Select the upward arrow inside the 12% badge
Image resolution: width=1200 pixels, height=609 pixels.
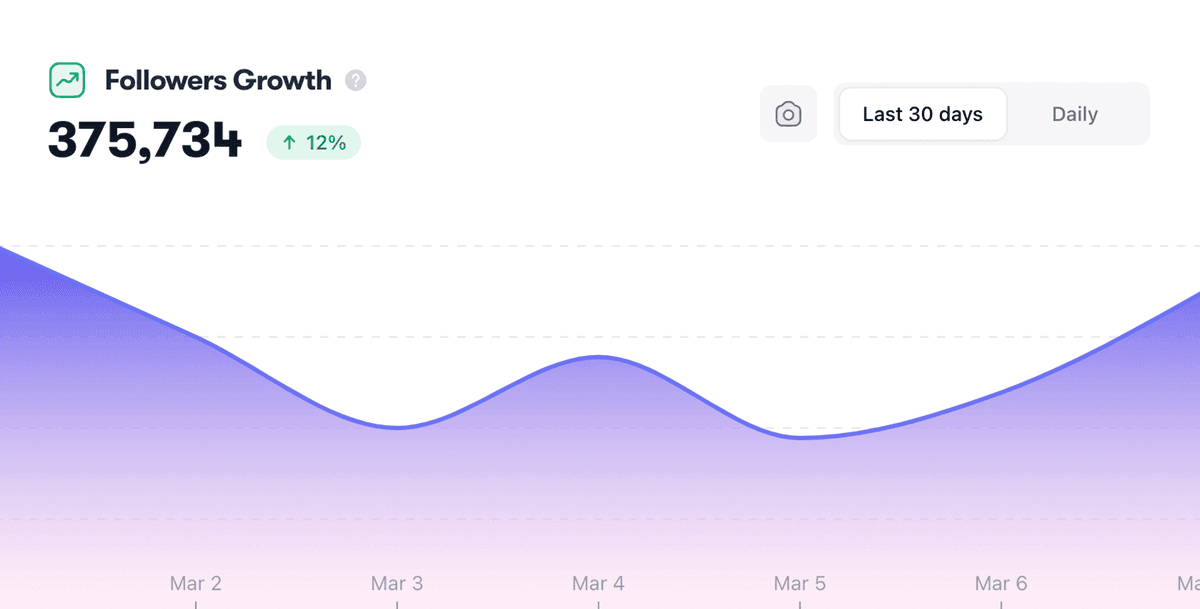[x=287, y=142]
